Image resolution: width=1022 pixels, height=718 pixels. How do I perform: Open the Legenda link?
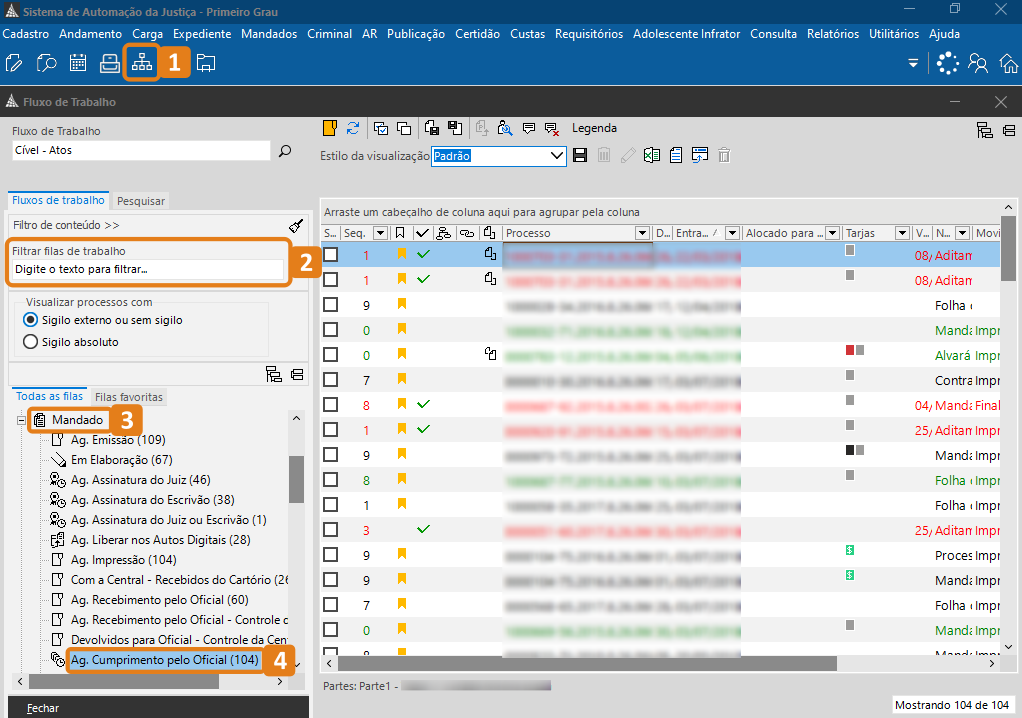[x=594, y=128]
